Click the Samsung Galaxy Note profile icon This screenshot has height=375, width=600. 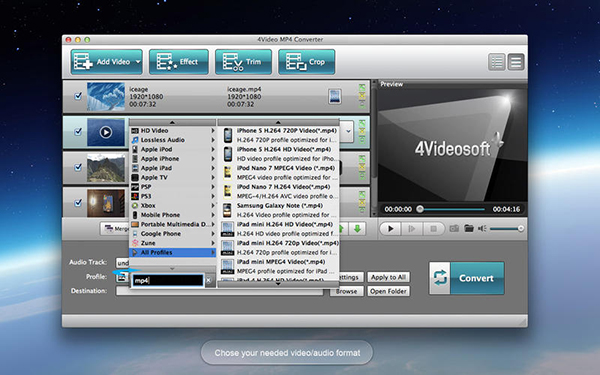(227, 210)
